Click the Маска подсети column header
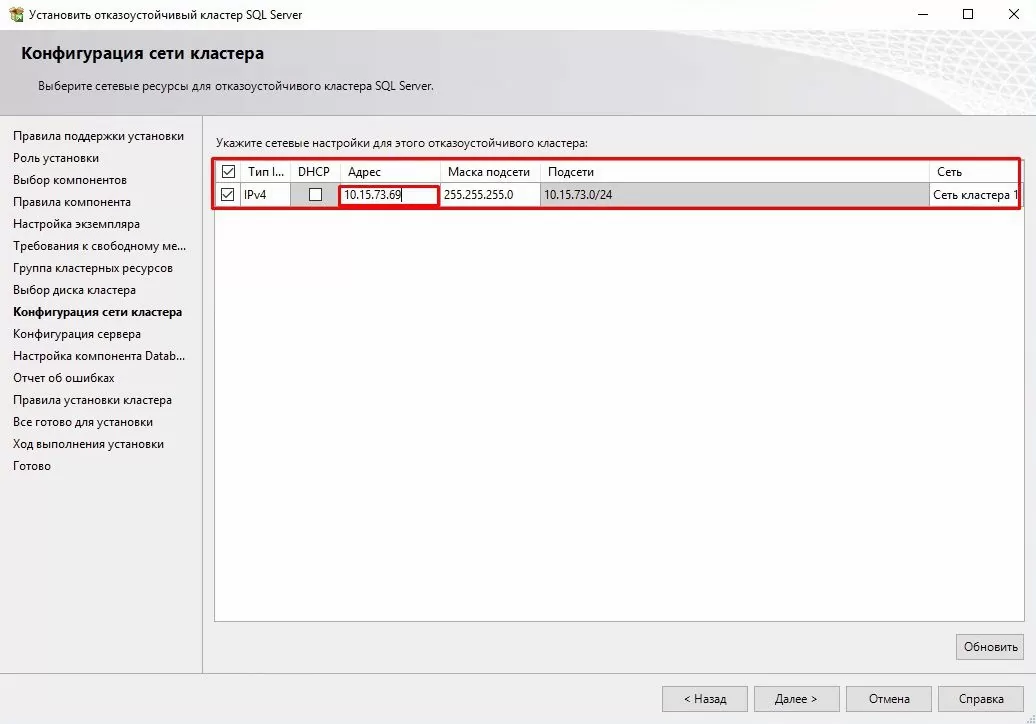 coord(490,172)
